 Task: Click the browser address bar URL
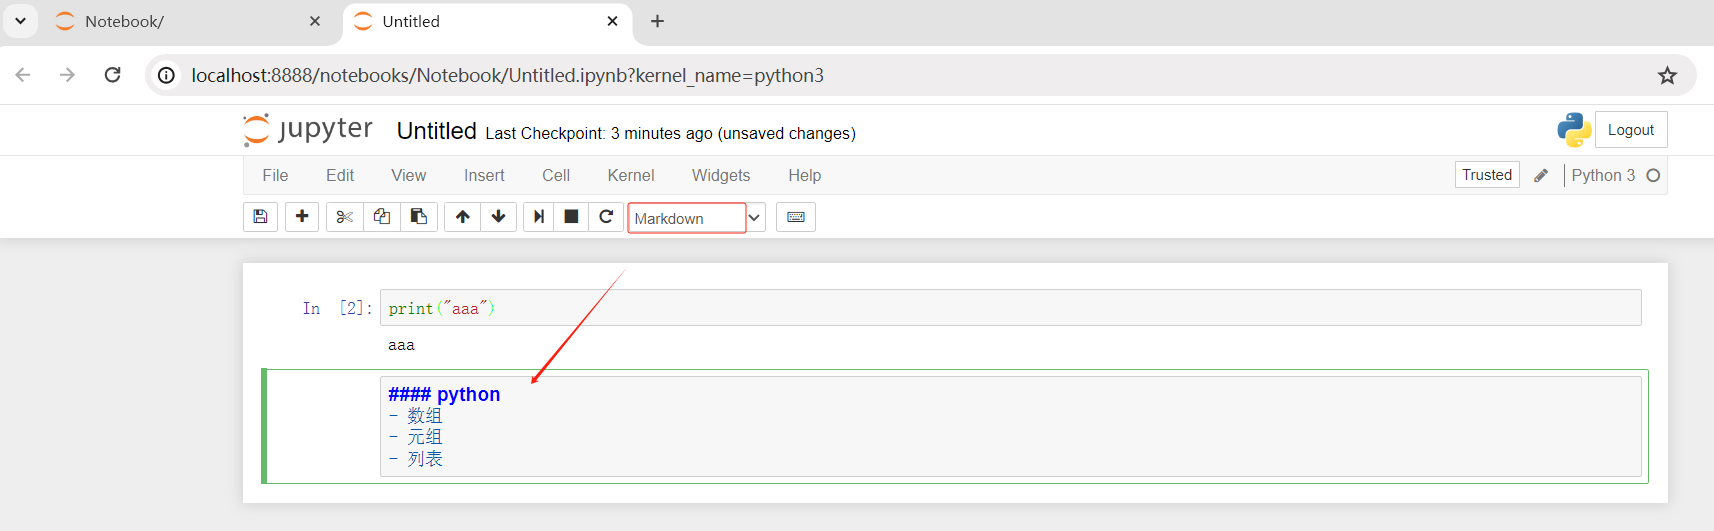(x=508, y=75)
